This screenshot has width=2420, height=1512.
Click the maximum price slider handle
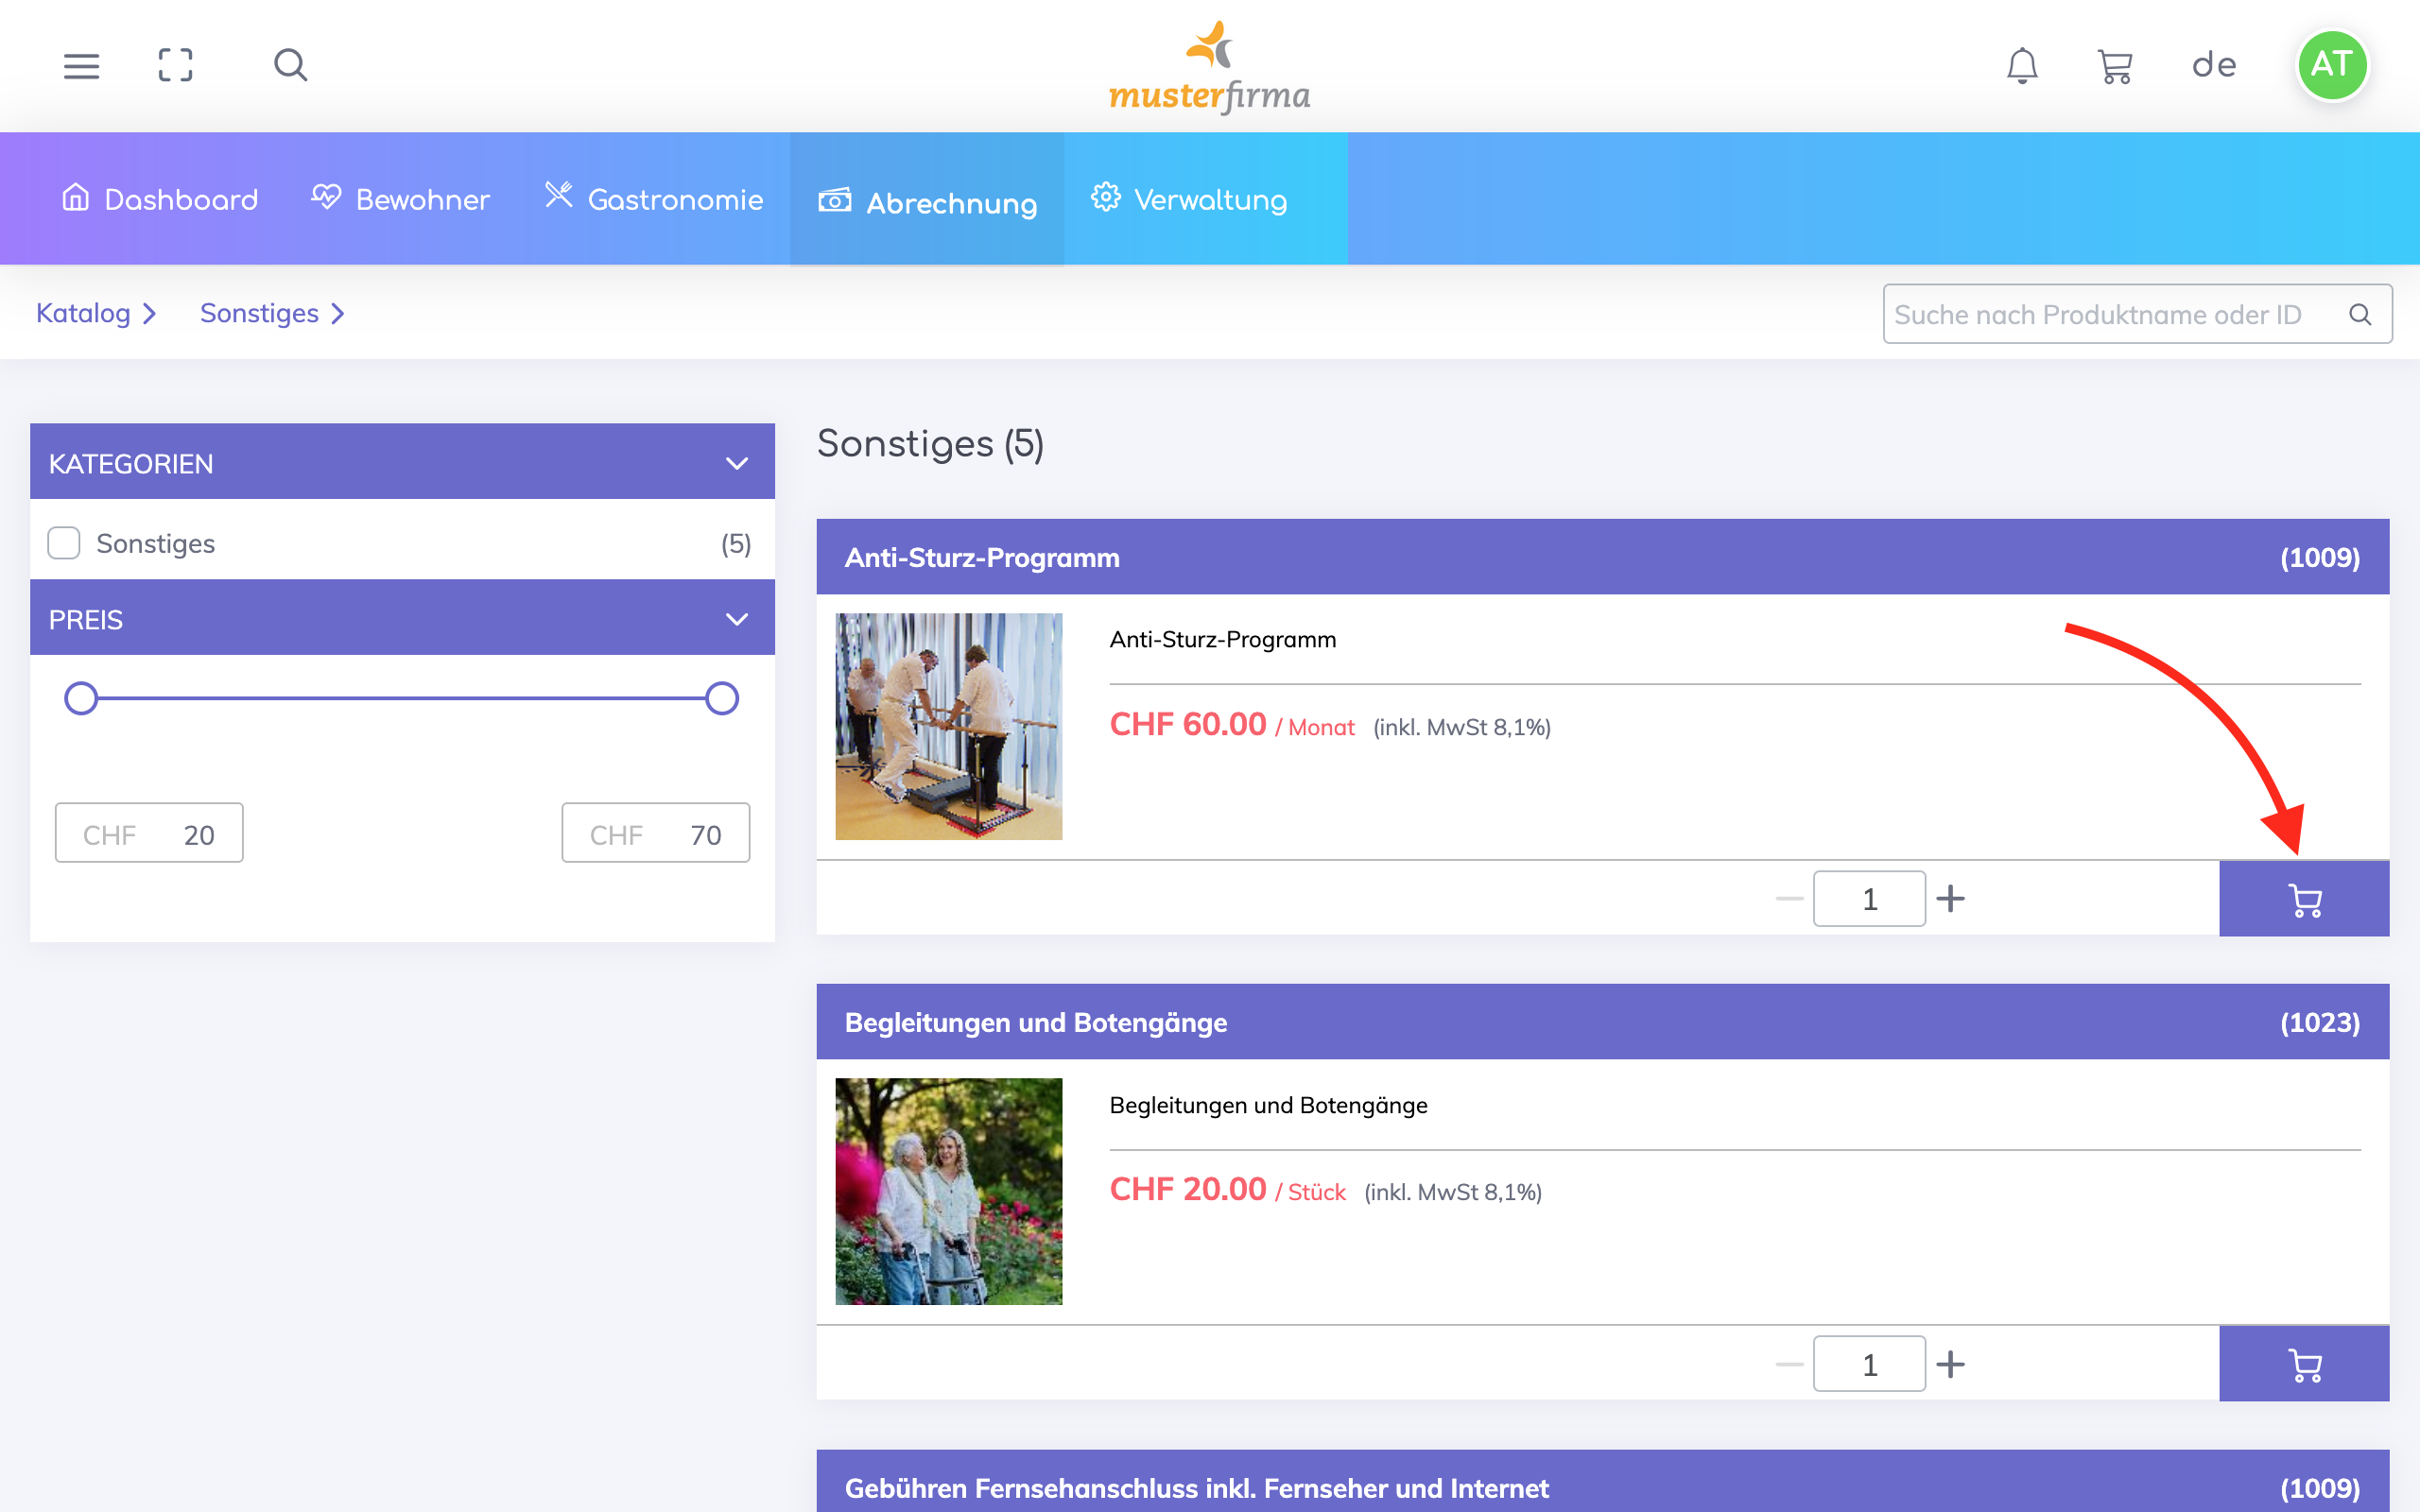pos(721,698)
